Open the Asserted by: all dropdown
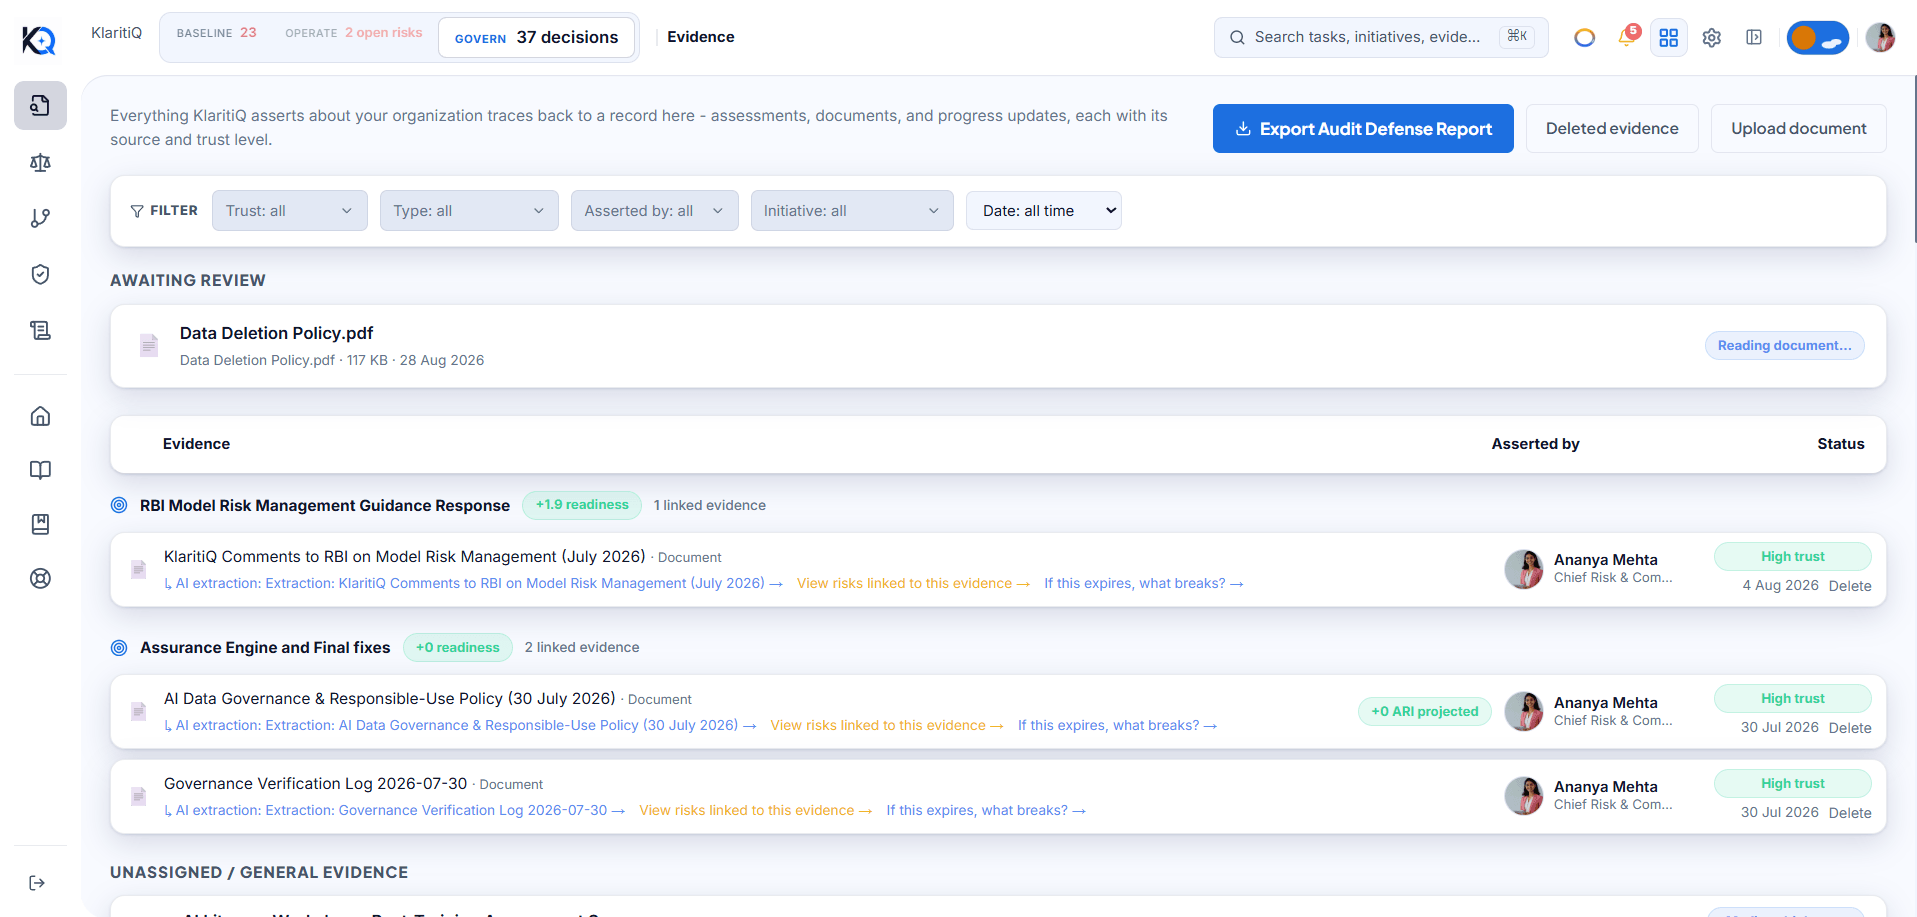The image size is (1917, 917). [655, 211]
